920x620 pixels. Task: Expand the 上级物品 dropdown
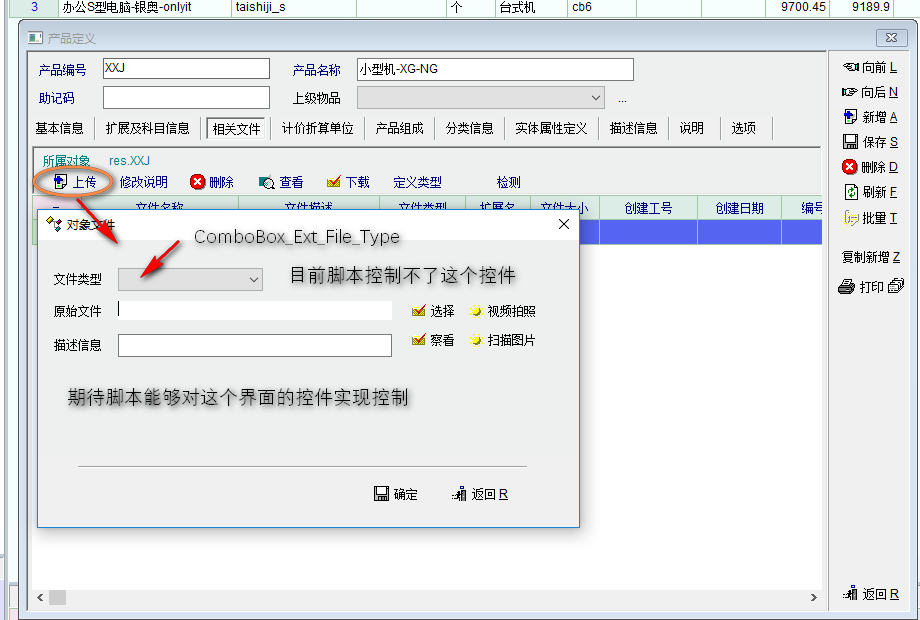(x=596, y=98)
